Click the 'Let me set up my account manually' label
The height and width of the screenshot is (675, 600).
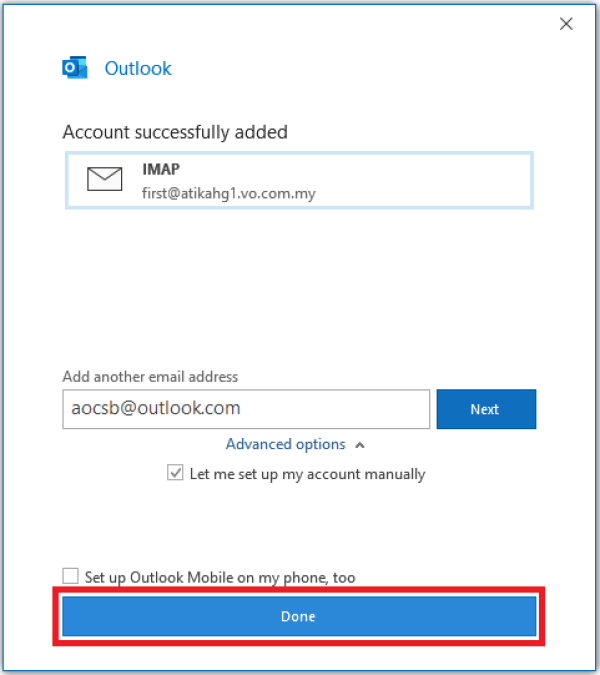pyautogui.click(x=307, y=474)
